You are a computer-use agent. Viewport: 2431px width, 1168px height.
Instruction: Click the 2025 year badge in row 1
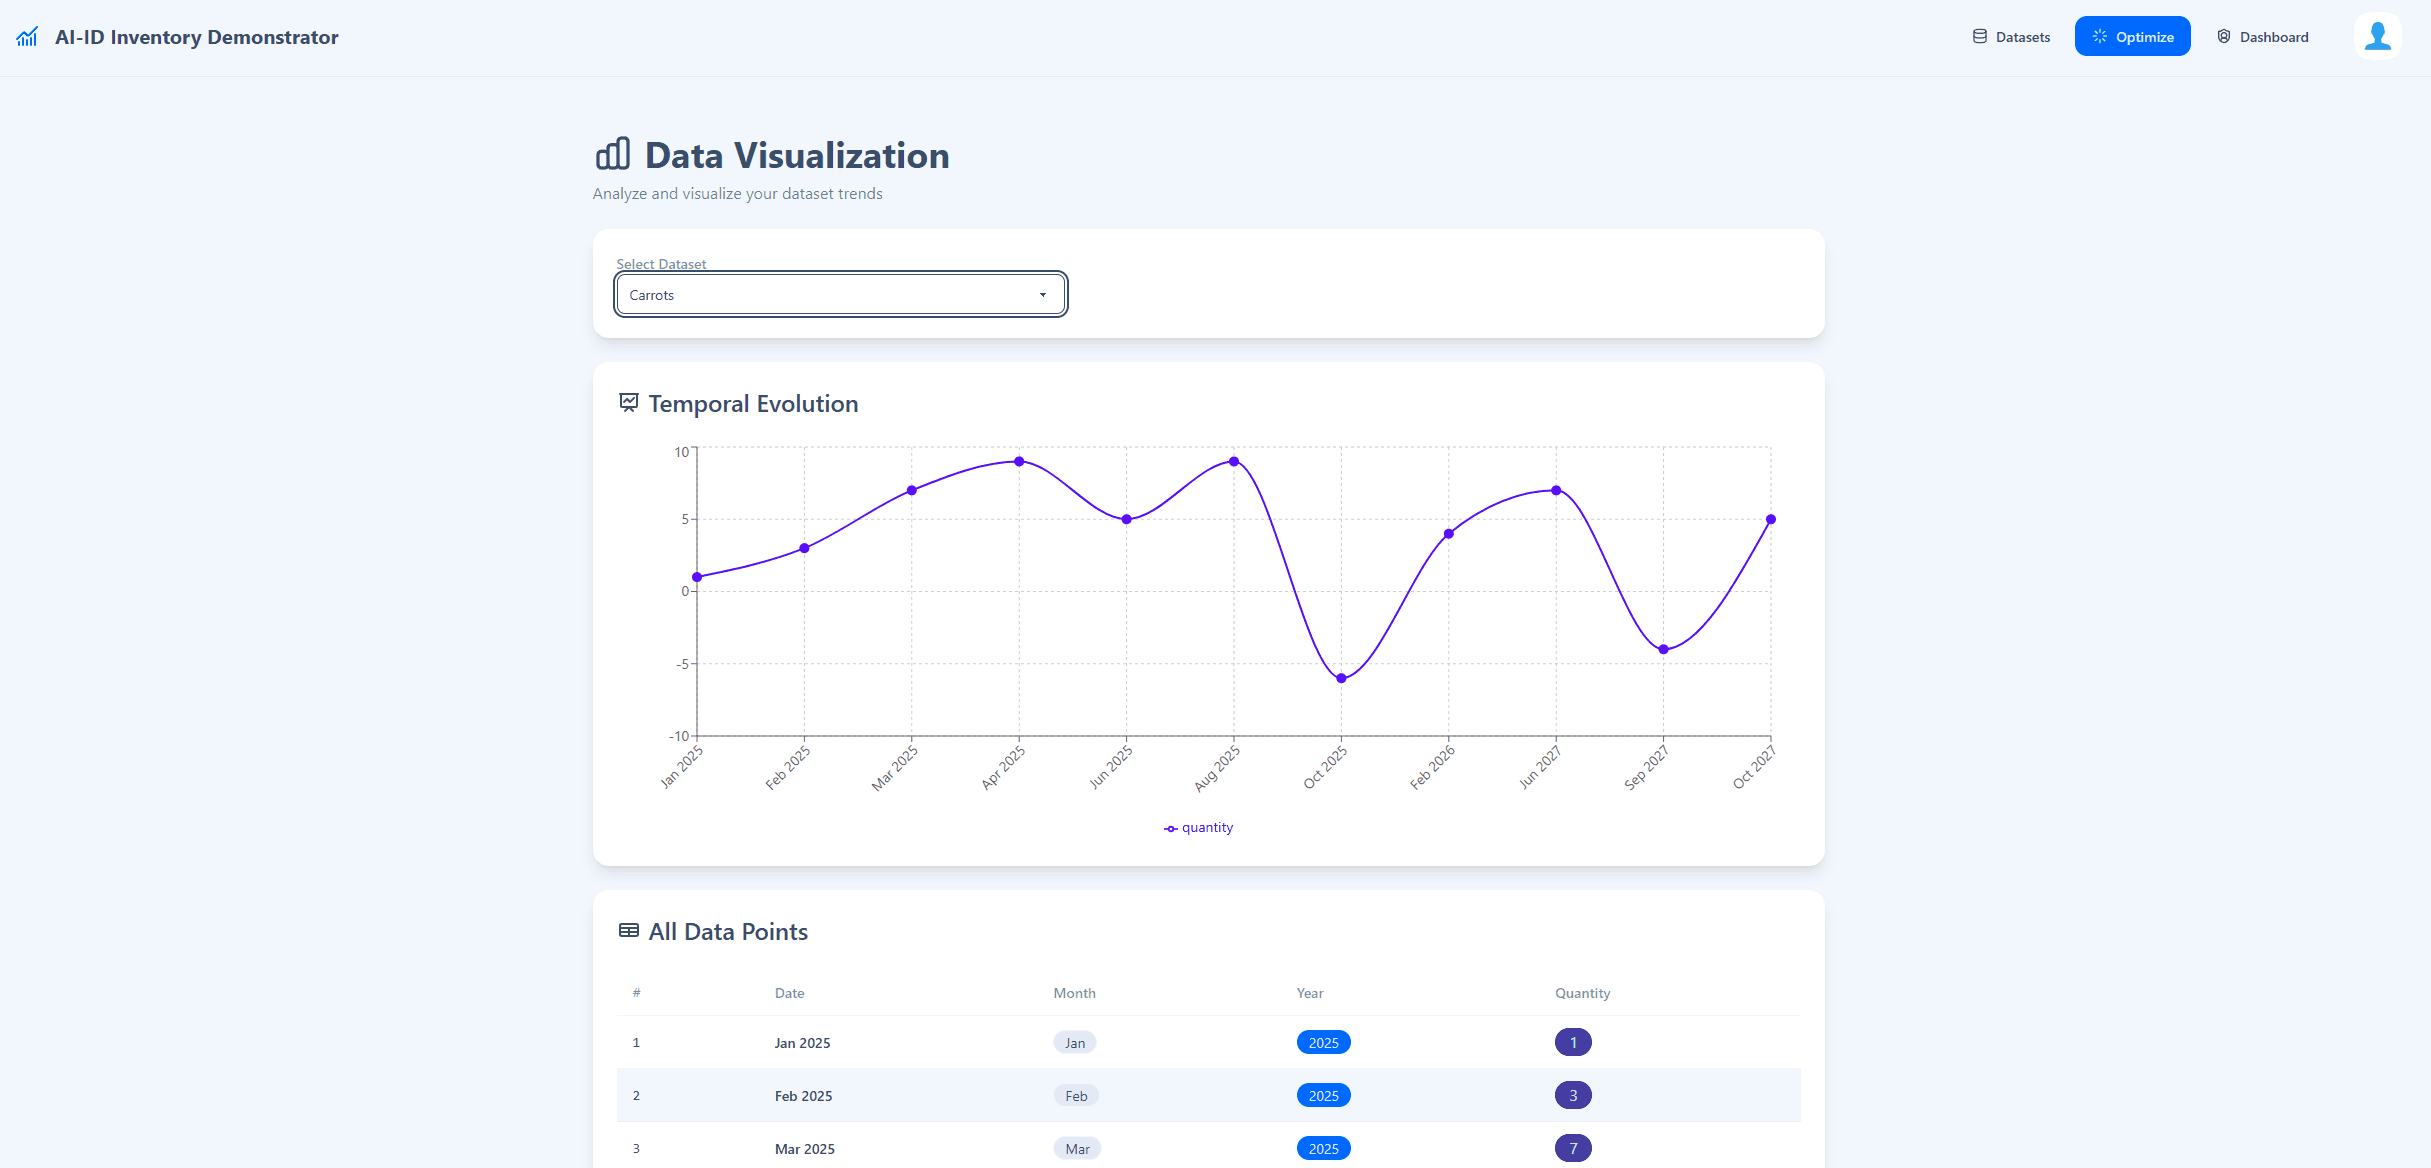tap(1323, 1042)
